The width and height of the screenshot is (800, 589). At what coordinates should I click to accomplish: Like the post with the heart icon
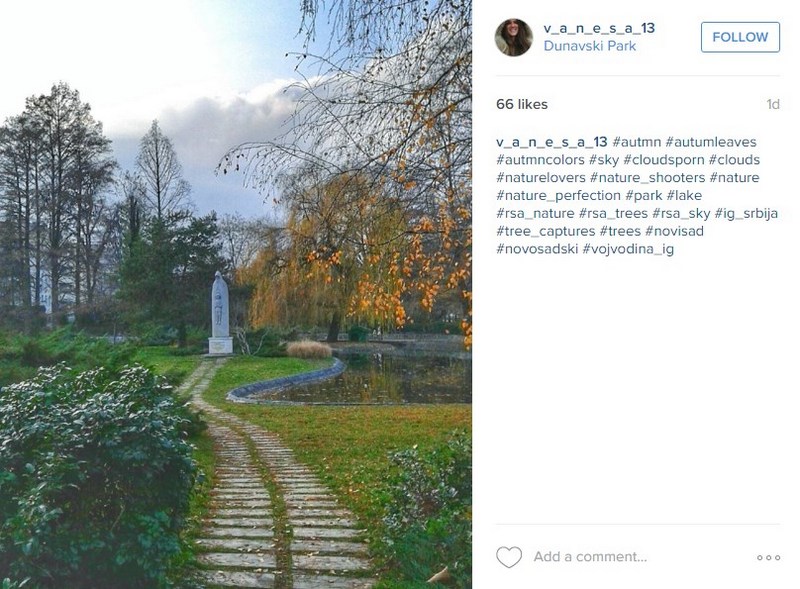point(509,557)
